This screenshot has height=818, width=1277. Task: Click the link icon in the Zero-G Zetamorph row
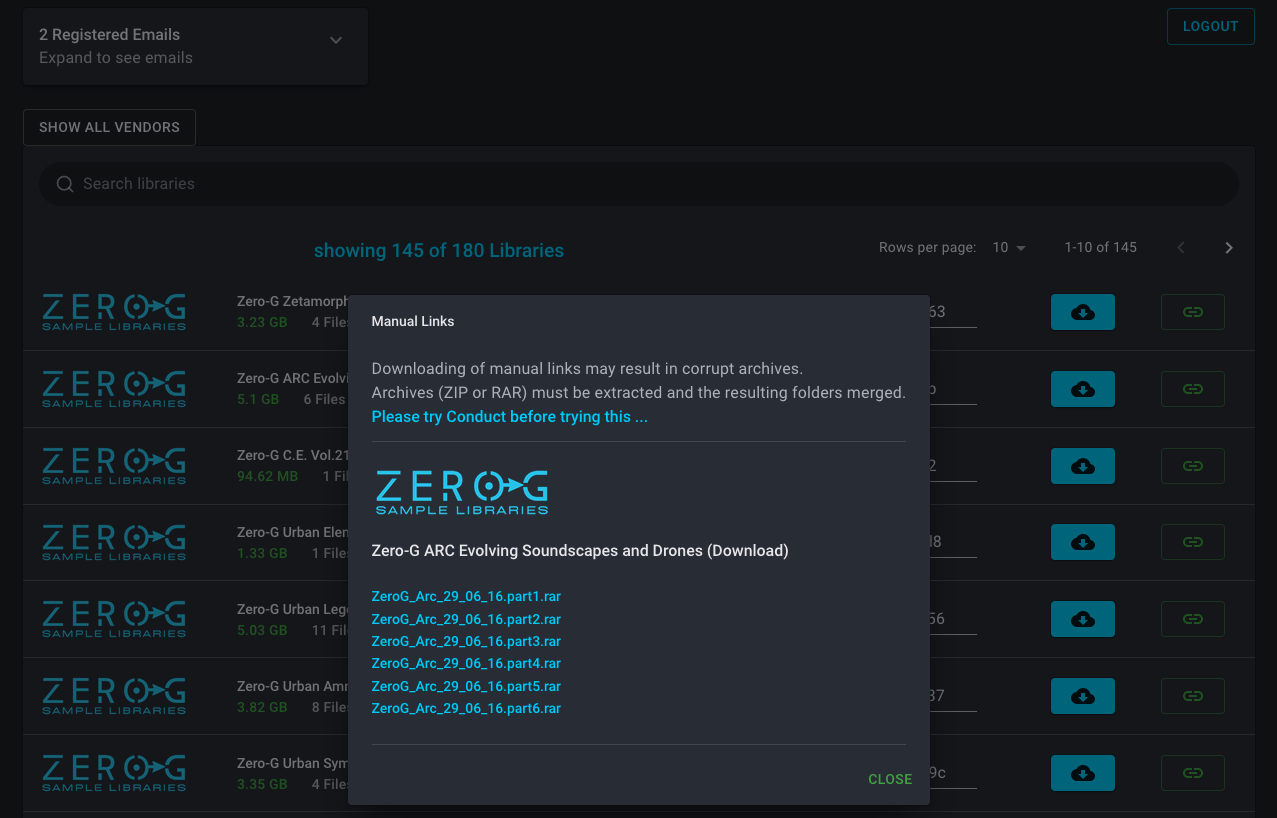(x=1192, y=312)
